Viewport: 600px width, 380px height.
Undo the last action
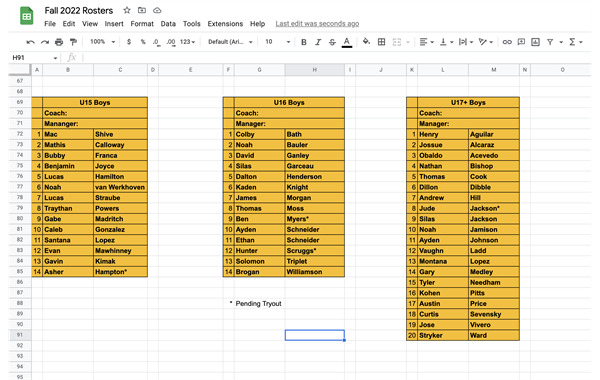tap(31, 42)
